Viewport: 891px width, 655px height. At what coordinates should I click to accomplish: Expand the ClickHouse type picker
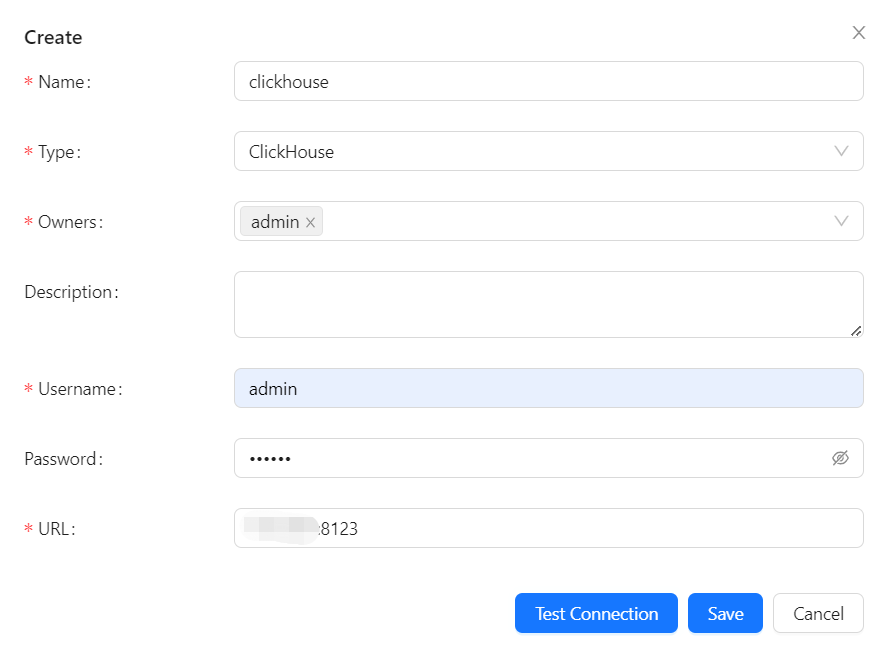pyautogui.click(x=550, y=151)
